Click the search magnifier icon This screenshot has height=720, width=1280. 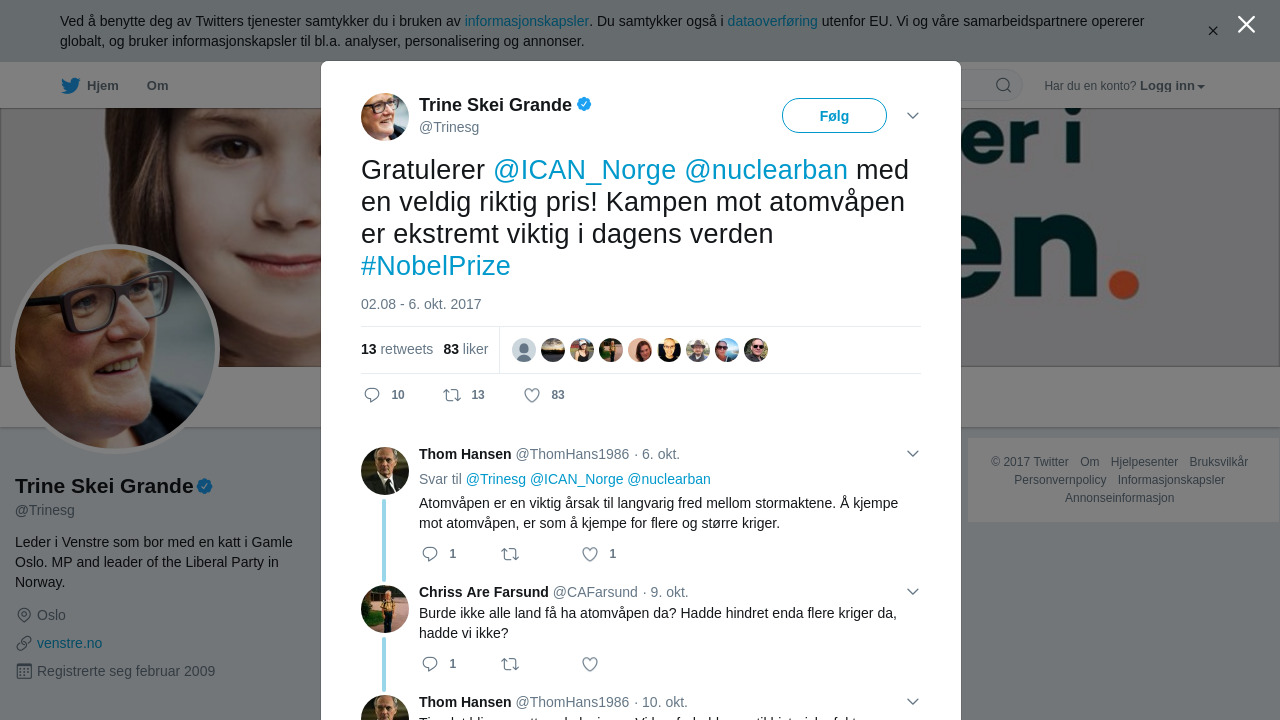point(1003,85)
